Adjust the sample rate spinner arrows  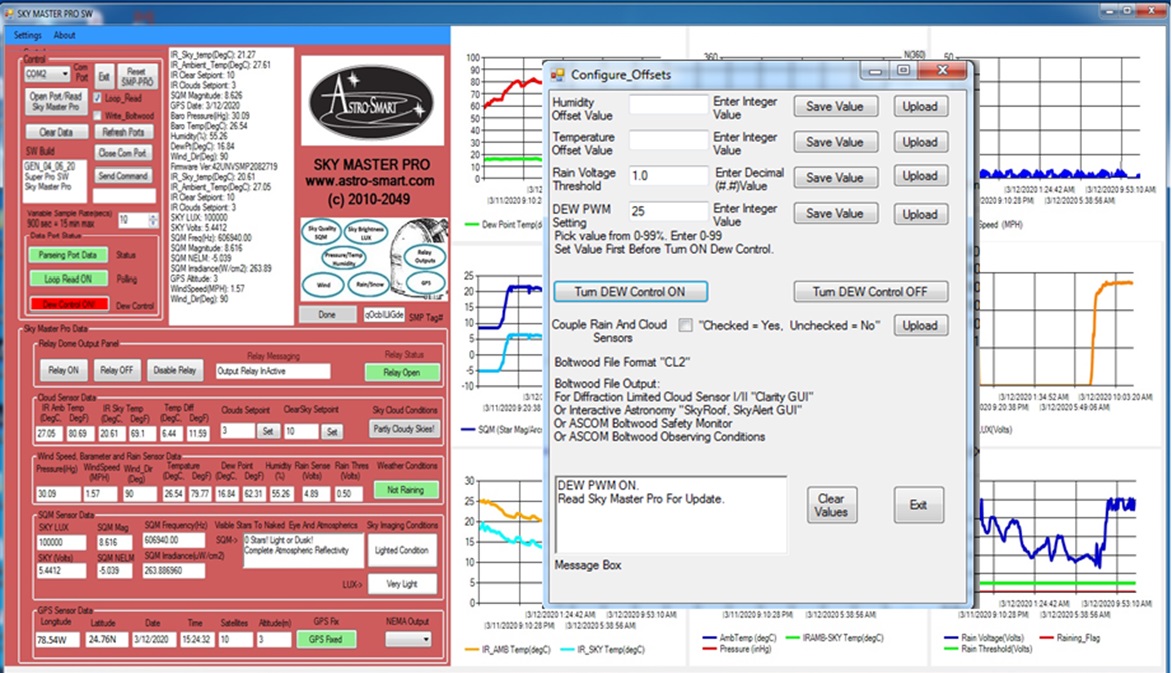point(153,220)
